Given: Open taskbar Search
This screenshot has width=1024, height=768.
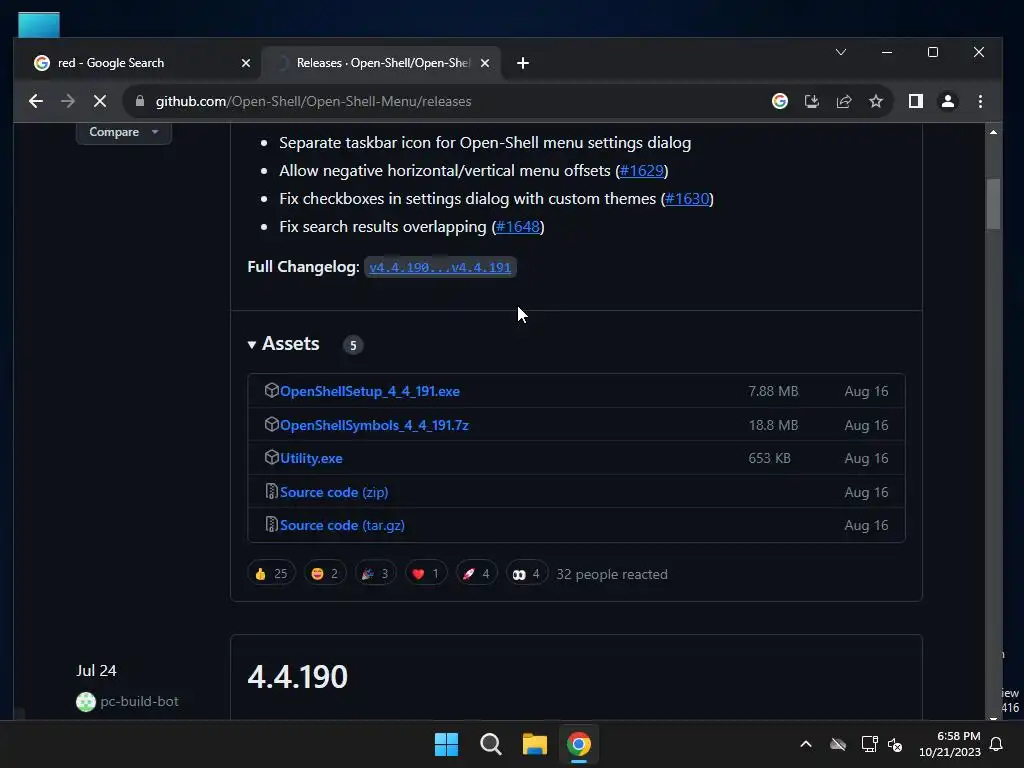Looking at the screenshot, I should coord(490,744).
